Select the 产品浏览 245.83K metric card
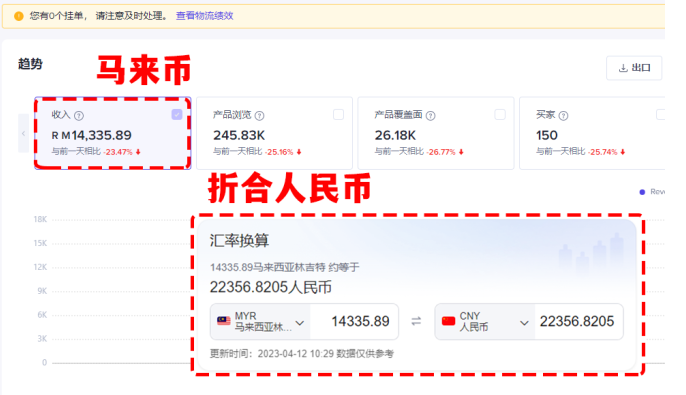 (x=274, y=133)
